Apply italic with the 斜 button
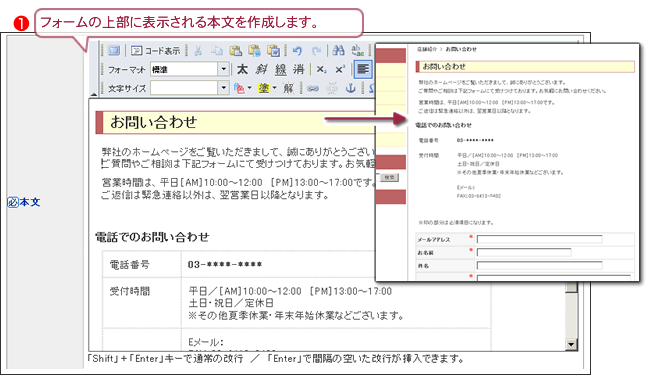Viewport: 650px width, 392px height. coord(262,69)
